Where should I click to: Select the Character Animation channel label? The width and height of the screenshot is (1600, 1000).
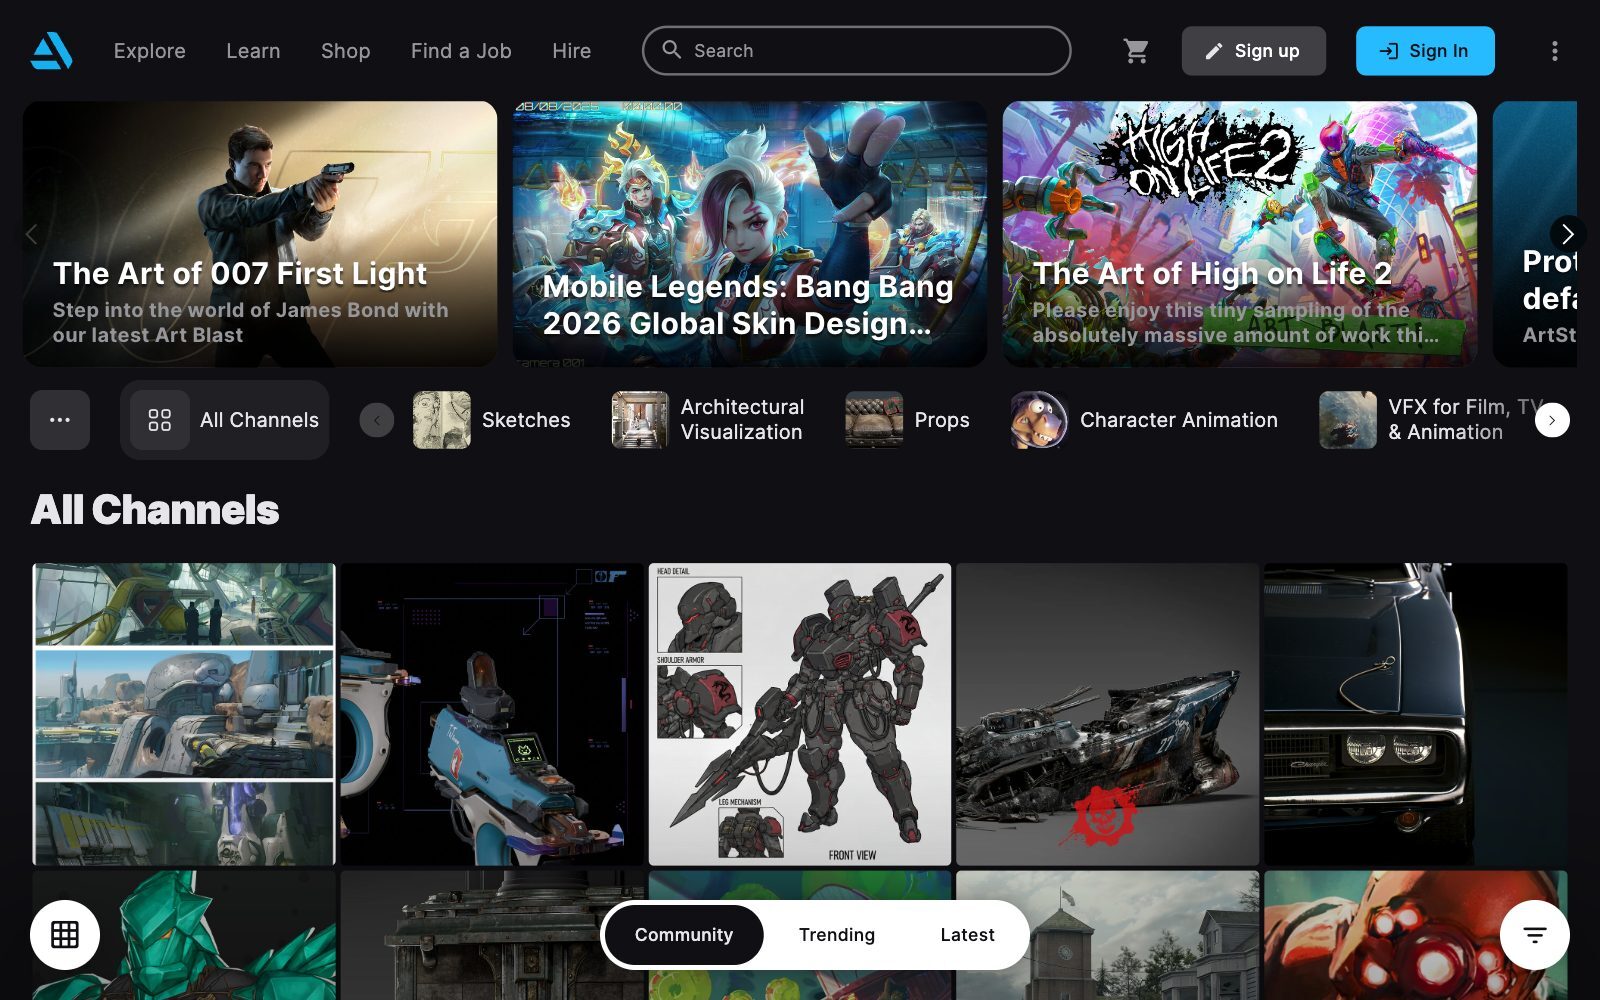[1179, 420]
